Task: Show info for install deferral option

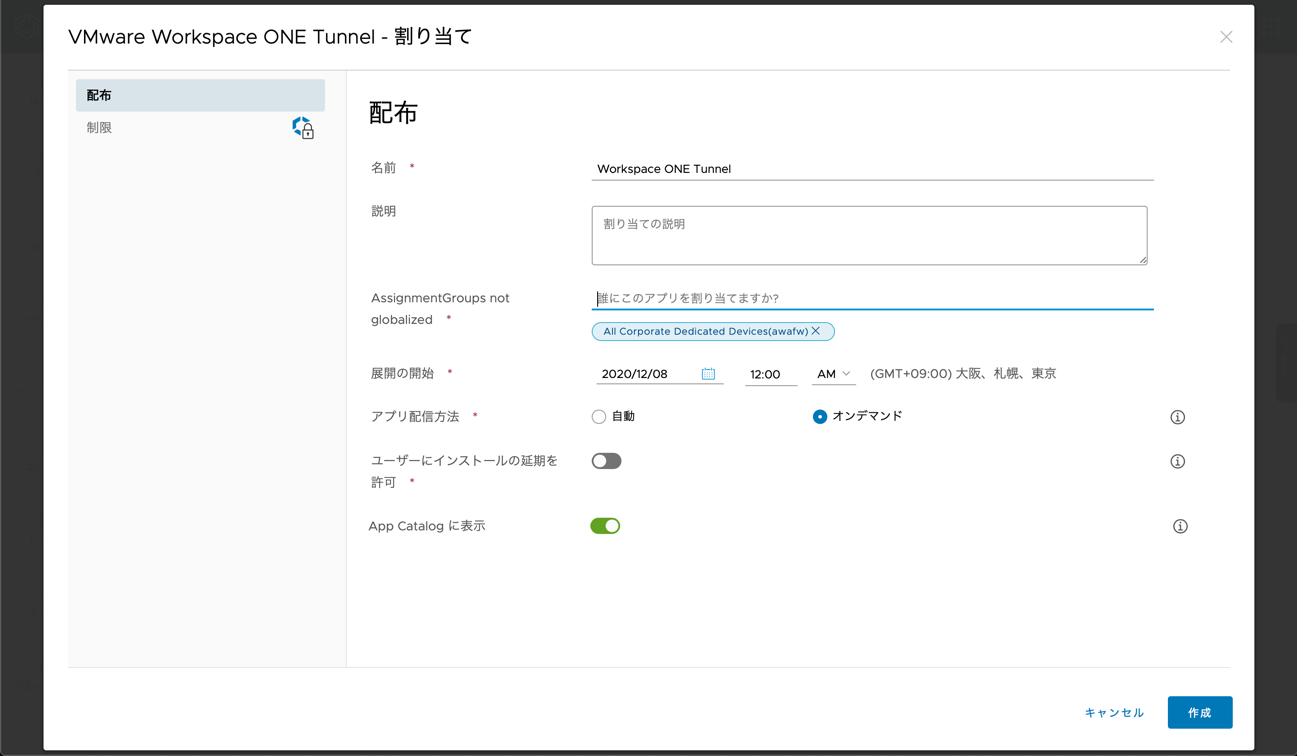Action: click(1178, 461)
